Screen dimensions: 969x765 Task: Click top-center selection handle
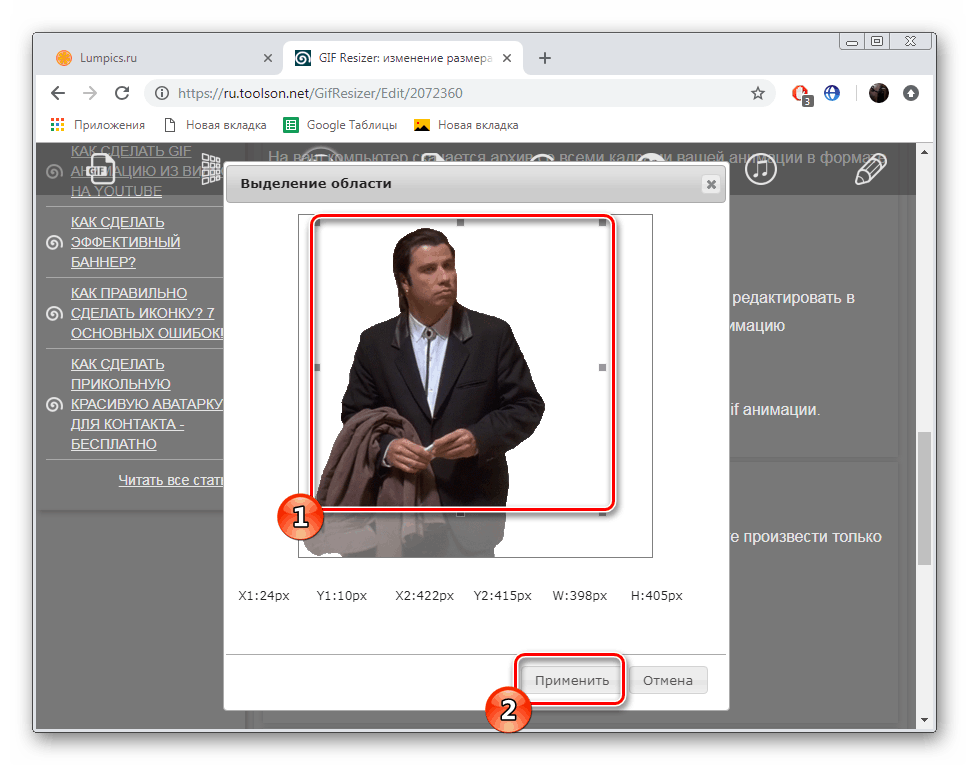[x=460, y=222]
